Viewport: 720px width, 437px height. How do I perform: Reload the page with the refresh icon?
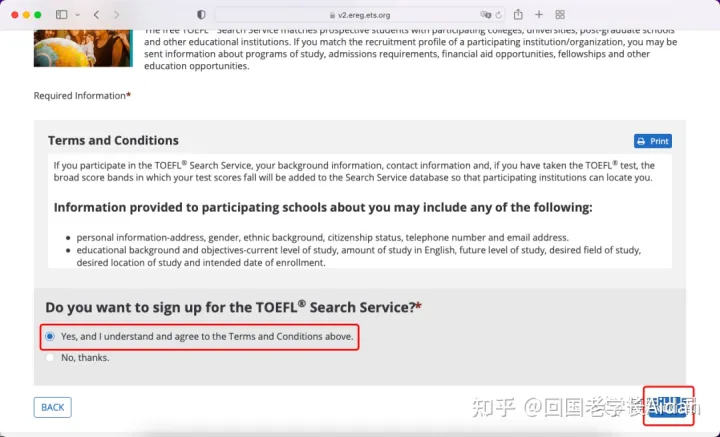coord(498,15)
